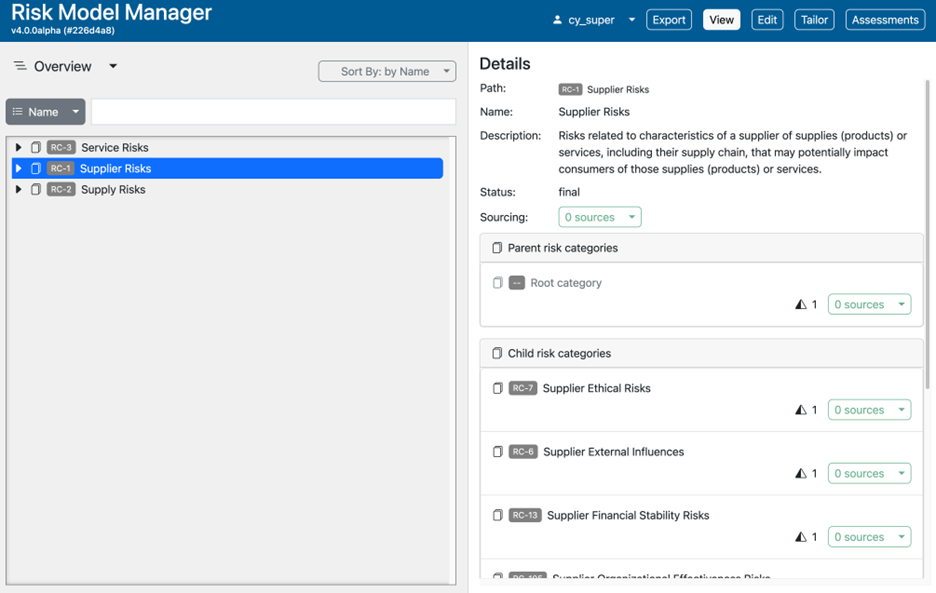Click the category icon beside Supplier Risks tree row
936x593 pixels.
pyautogui.click(x=36, y=168)
